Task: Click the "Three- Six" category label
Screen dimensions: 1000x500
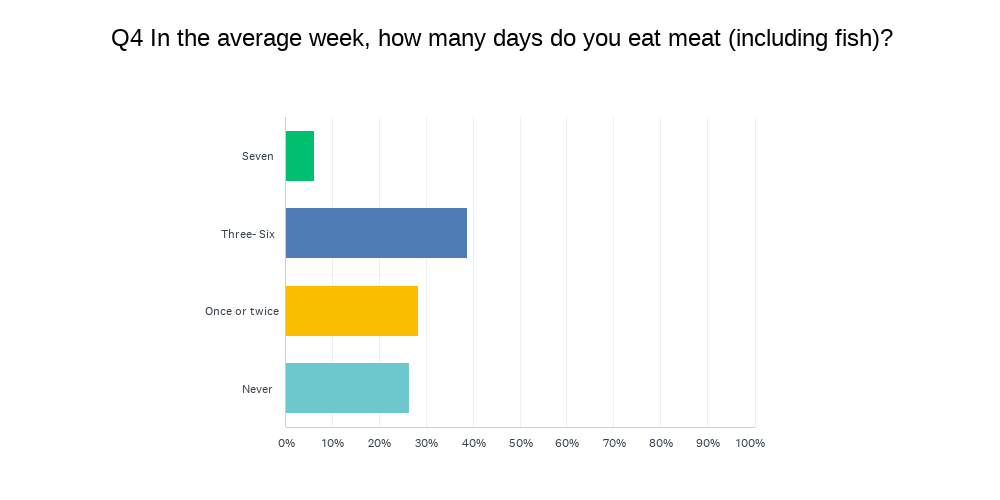Action: tap(248, 234)
